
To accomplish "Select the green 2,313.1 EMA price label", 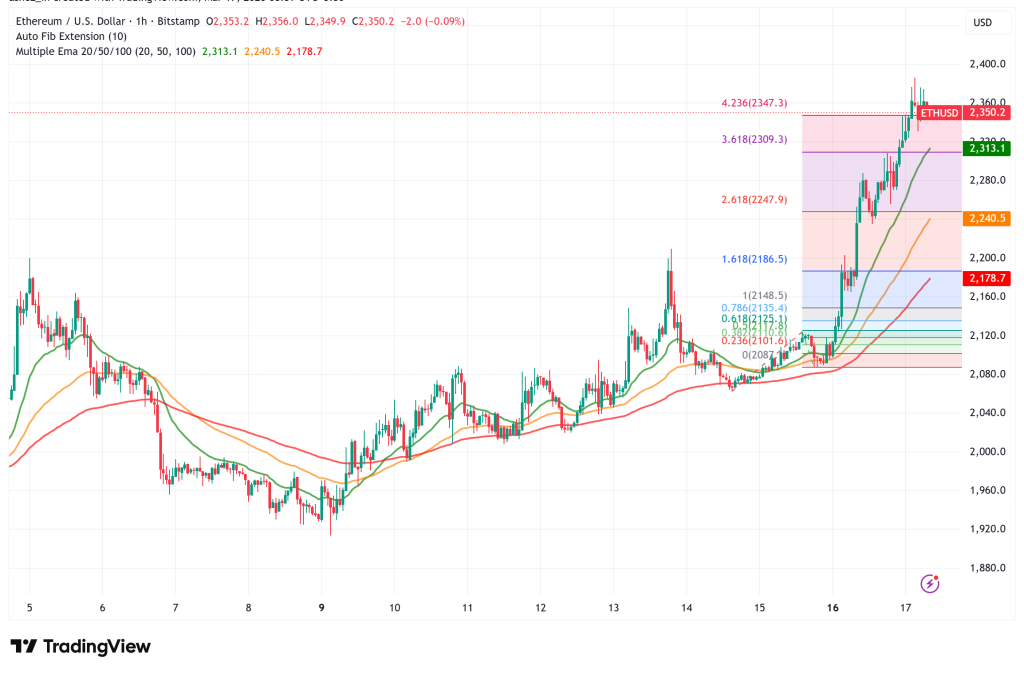I will point(987,148).
